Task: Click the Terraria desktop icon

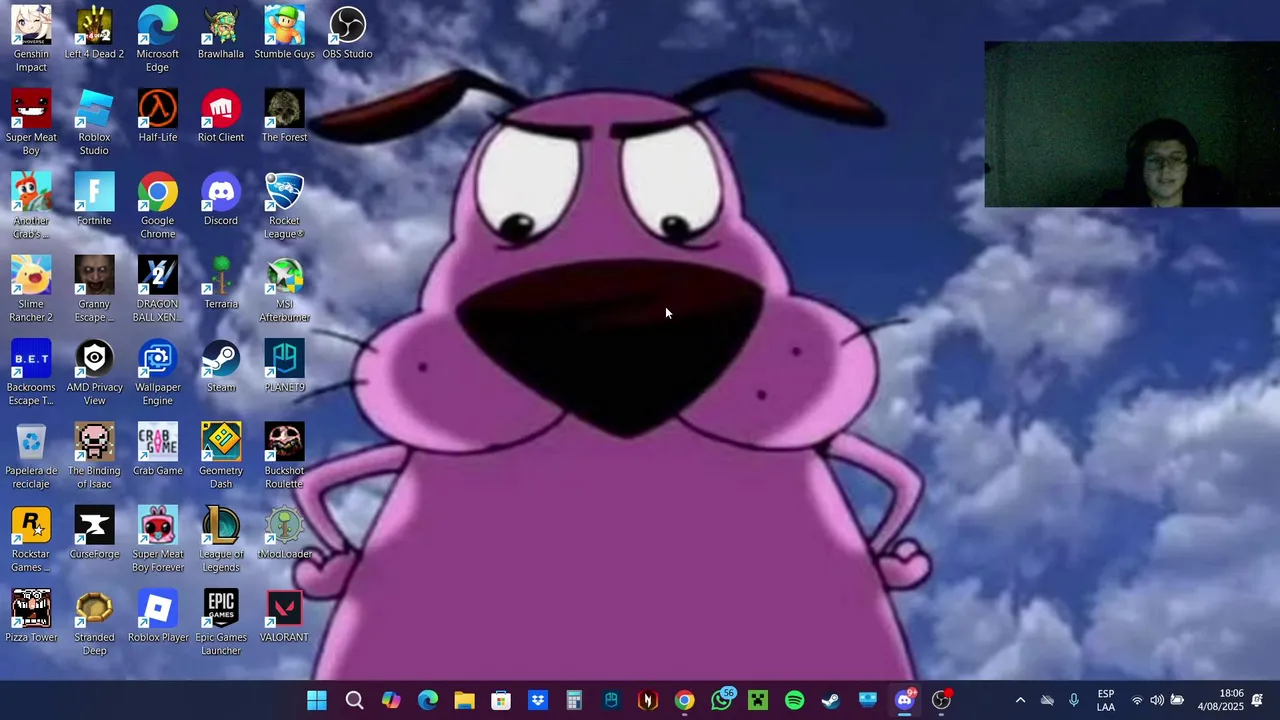Action: 221,283
